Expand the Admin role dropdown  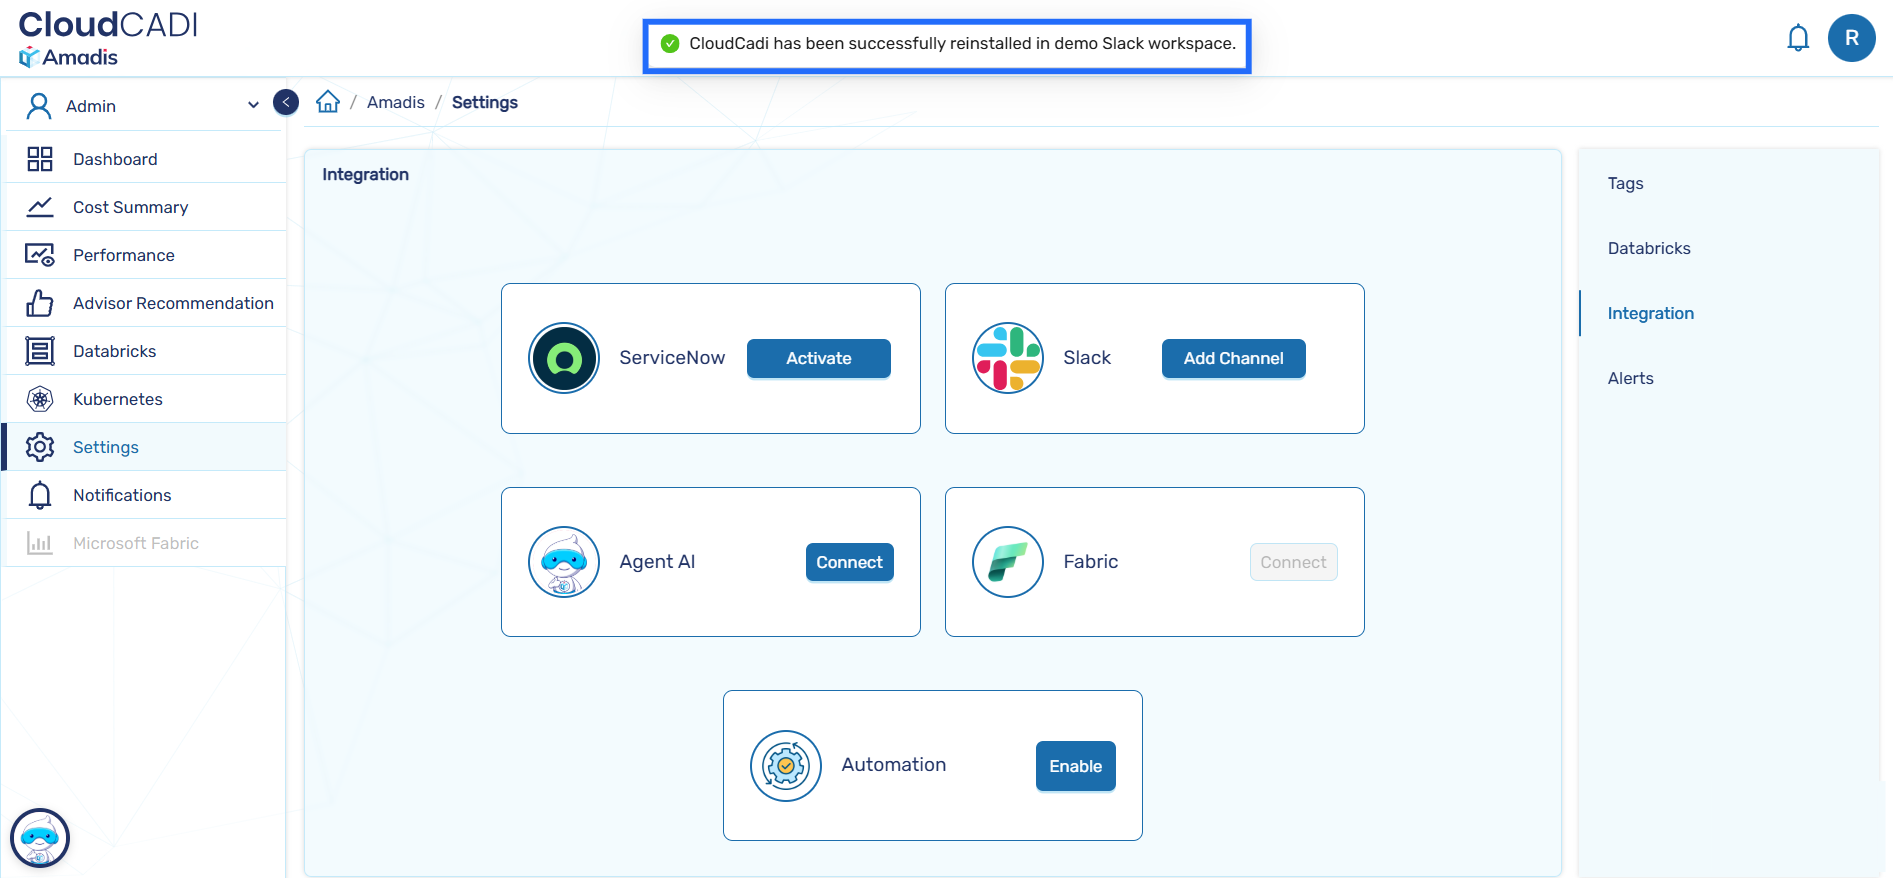pos(252,106)
